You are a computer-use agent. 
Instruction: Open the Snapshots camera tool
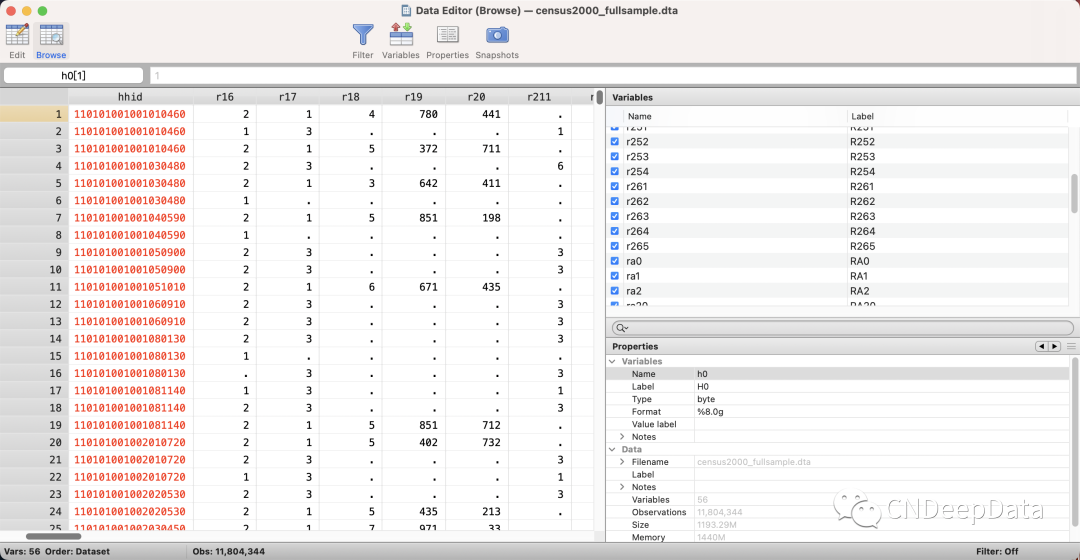[497, 34]
